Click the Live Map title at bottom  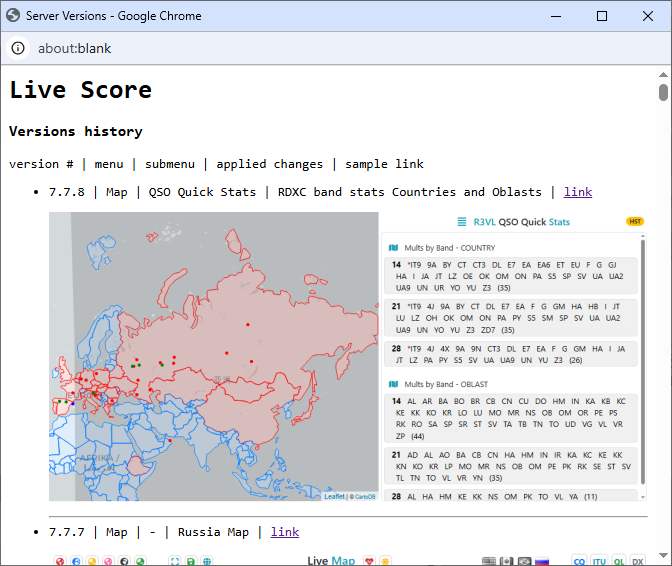click(x=331, y=561)
